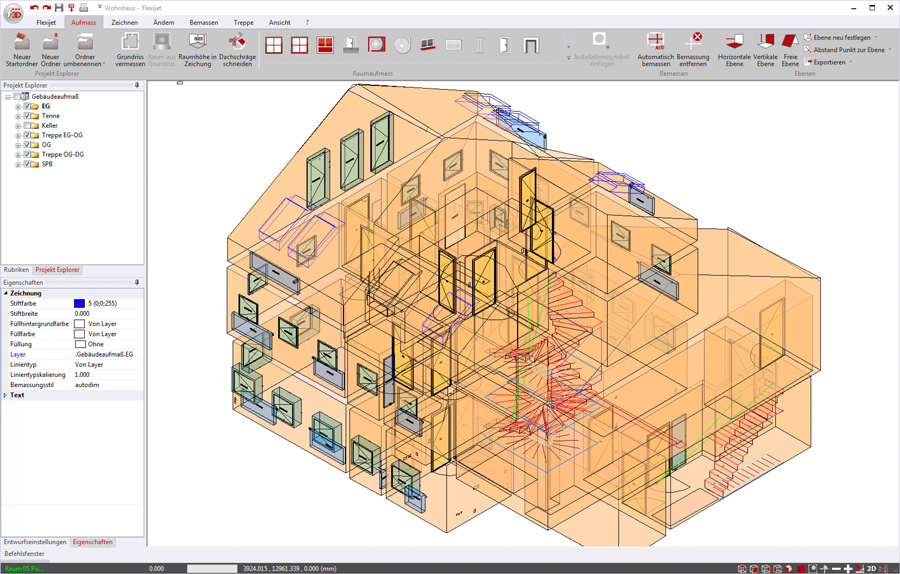The height and width of the screenshot is (574, 900).
Task: Switch to the Rubriken tab
Action: pyautogui.click(x=16, y=270)
